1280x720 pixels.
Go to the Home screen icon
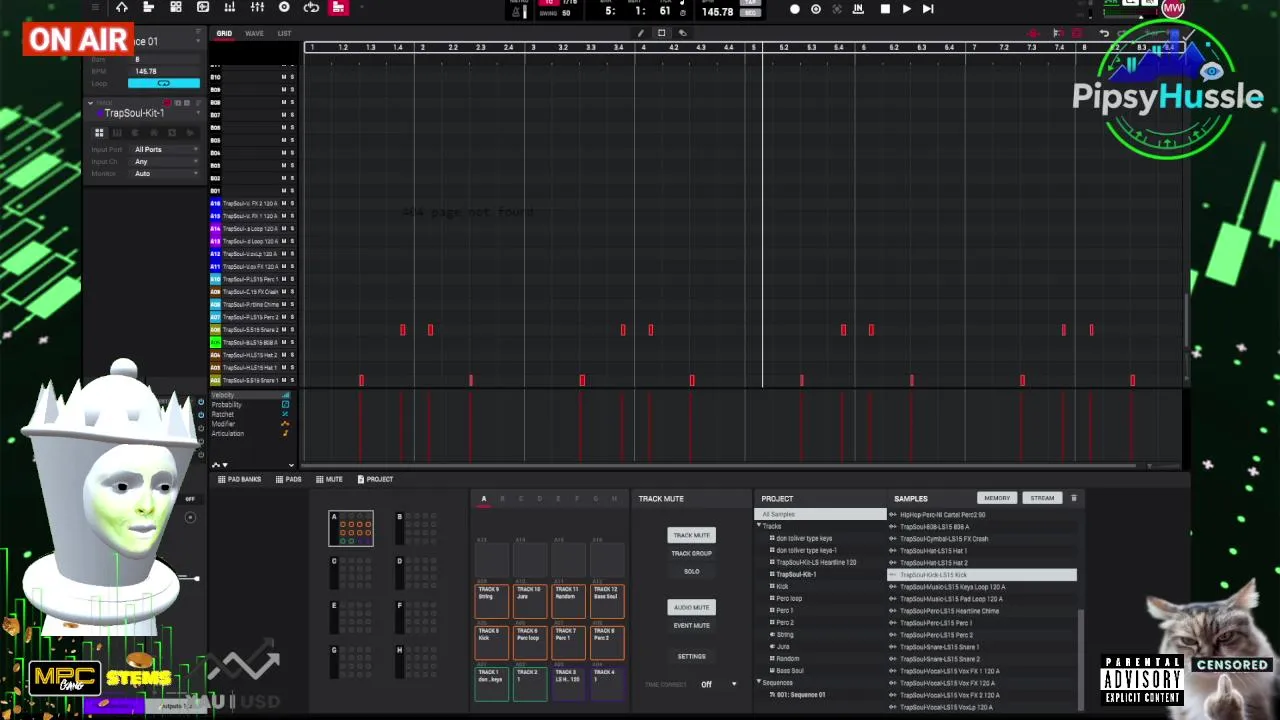coord(122,8)
